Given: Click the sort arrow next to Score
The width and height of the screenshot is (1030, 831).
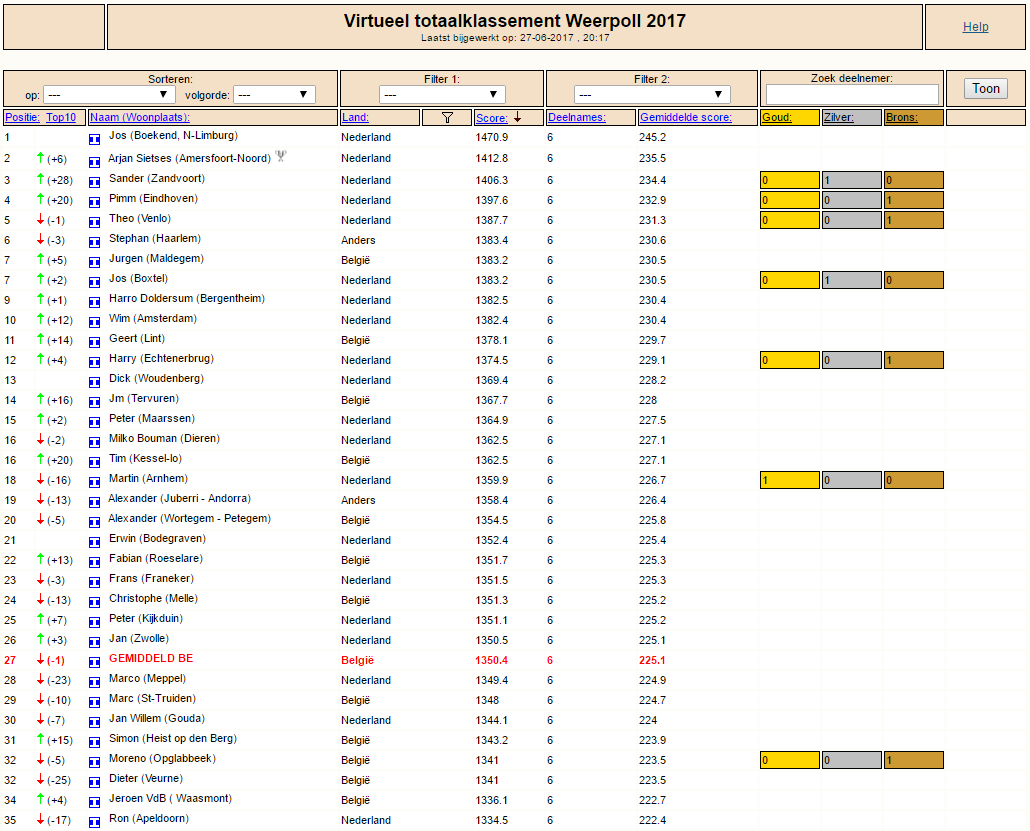Looking at the screenshot, I should coord(518,118).
